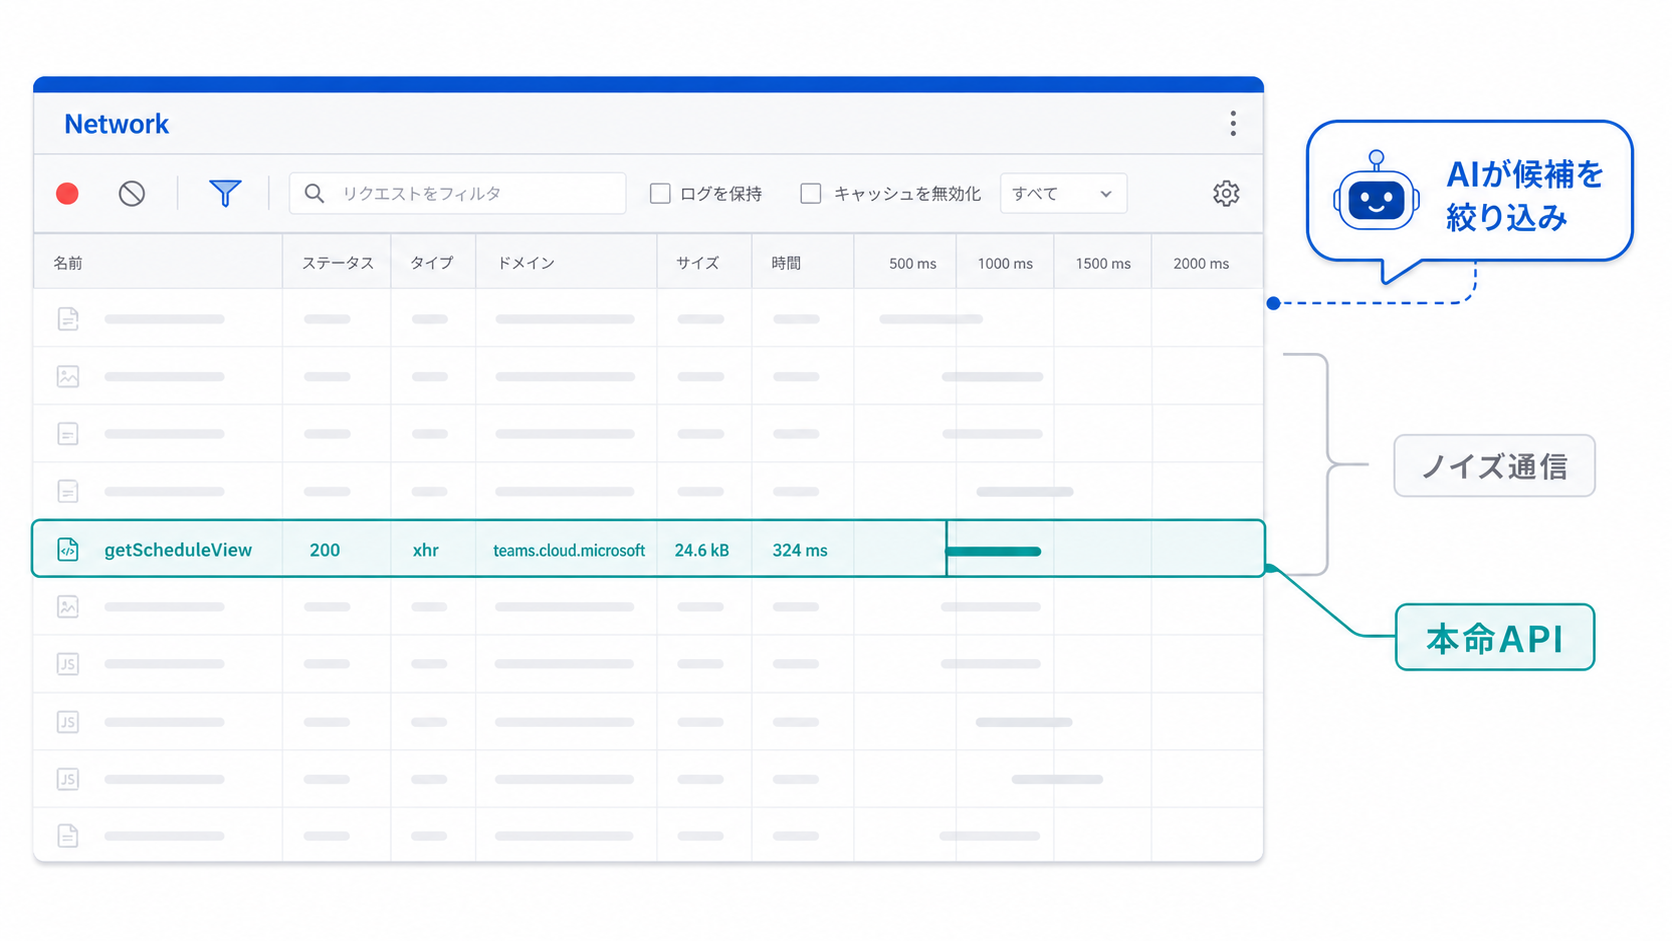The image size is (1672, 941).
Task: Sort by タイプ column header
Action: 432,263
